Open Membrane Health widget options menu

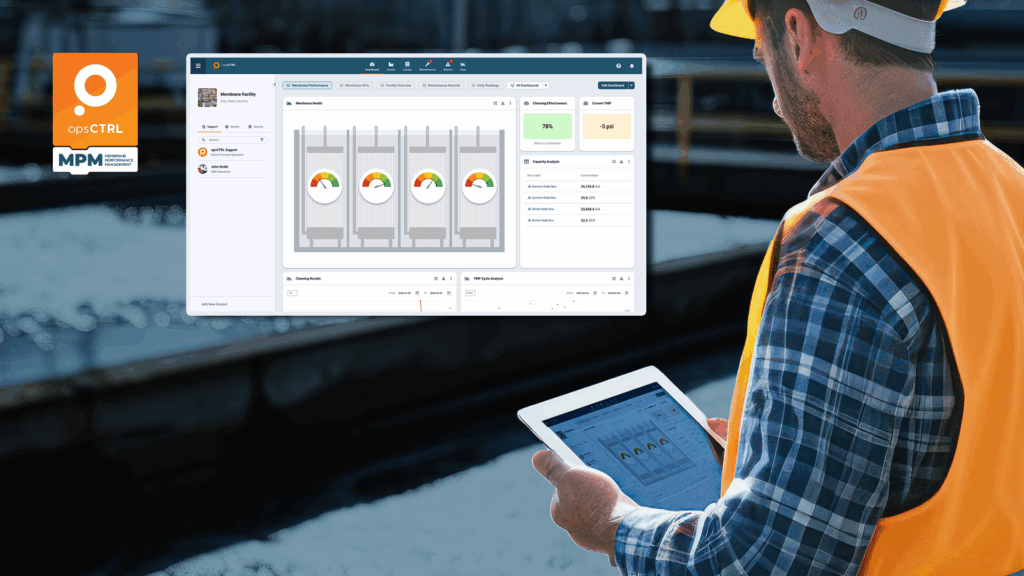(x=511, y=103)
